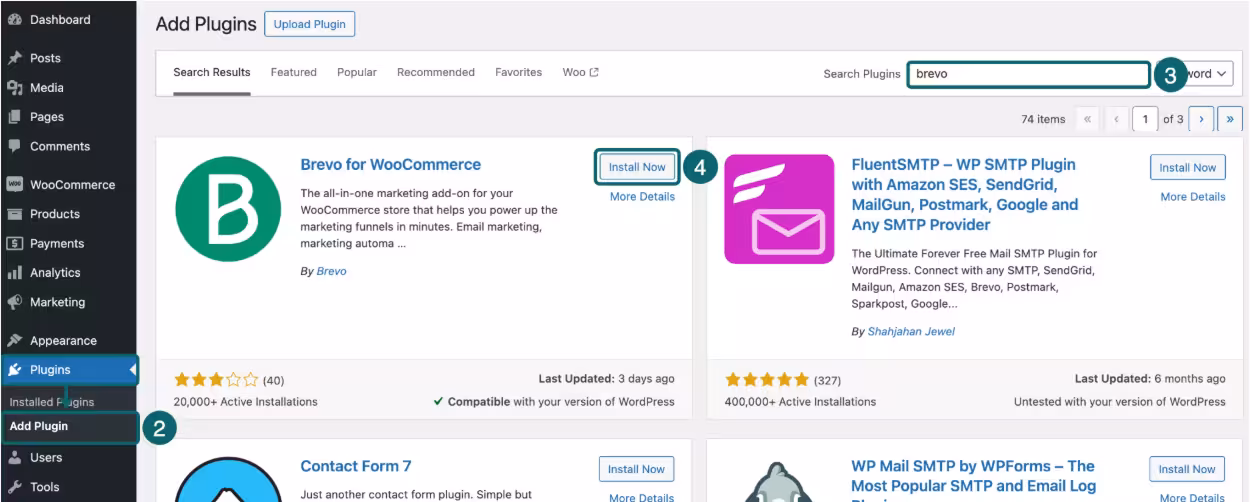The height and width of the screenshot is (502, 1250).
Task: Open the Woo external tab
Action: [x=581, y=73]
